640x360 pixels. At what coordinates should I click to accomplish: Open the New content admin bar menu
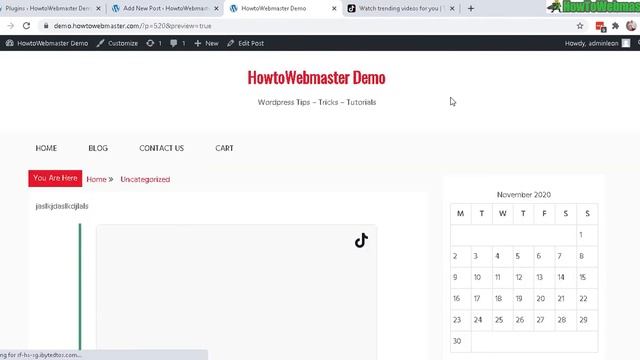[x=206, y=43]
